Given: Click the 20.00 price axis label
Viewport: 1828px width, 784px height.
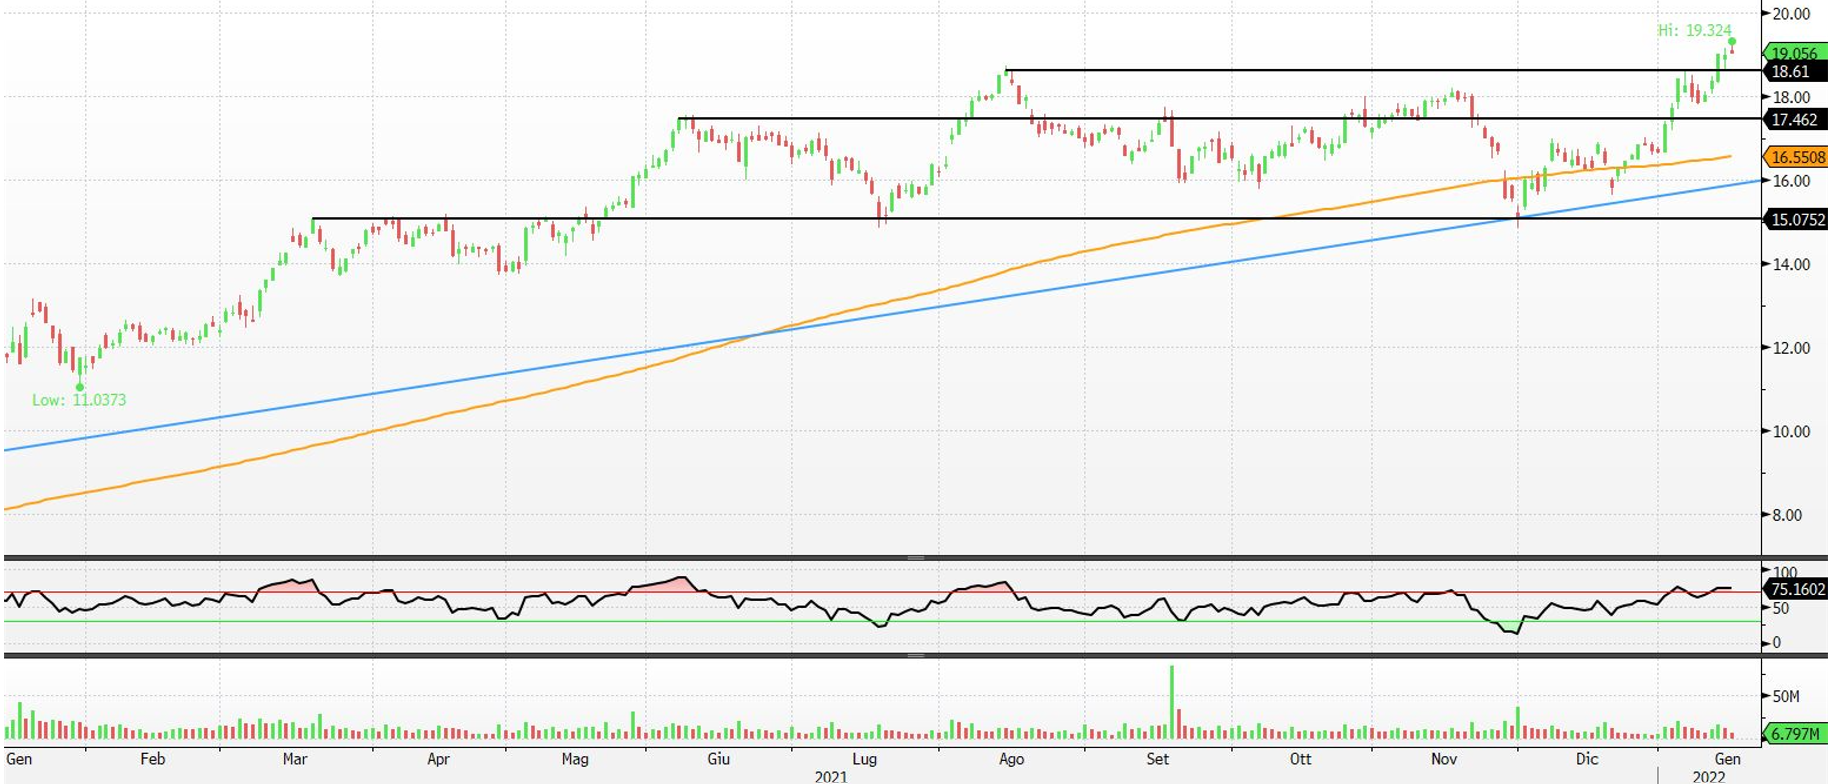Looking at the screenshot, I should tap(1791, 13).
